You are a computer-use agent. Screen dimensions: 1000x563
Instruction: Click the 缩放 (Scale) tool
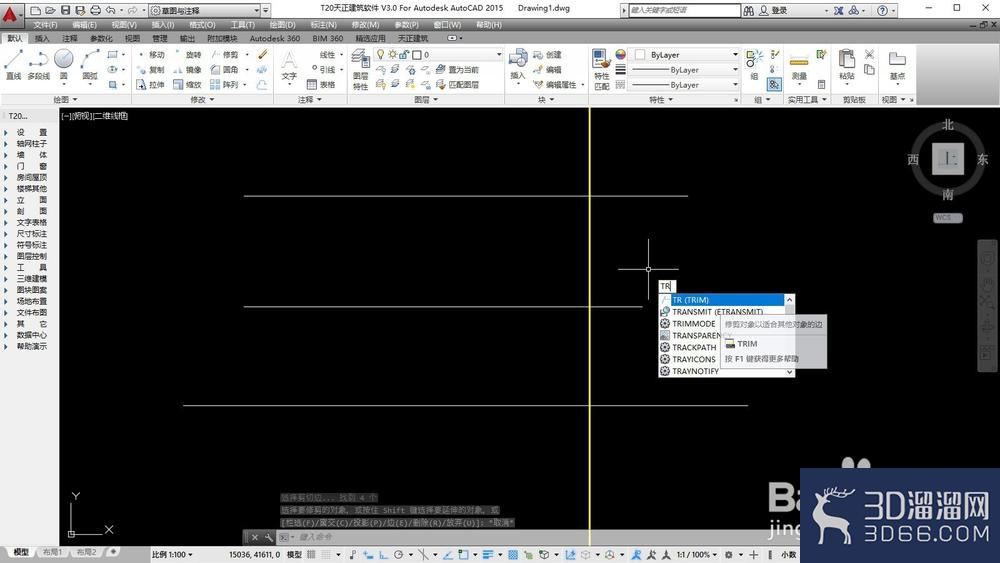click(188, 84)
